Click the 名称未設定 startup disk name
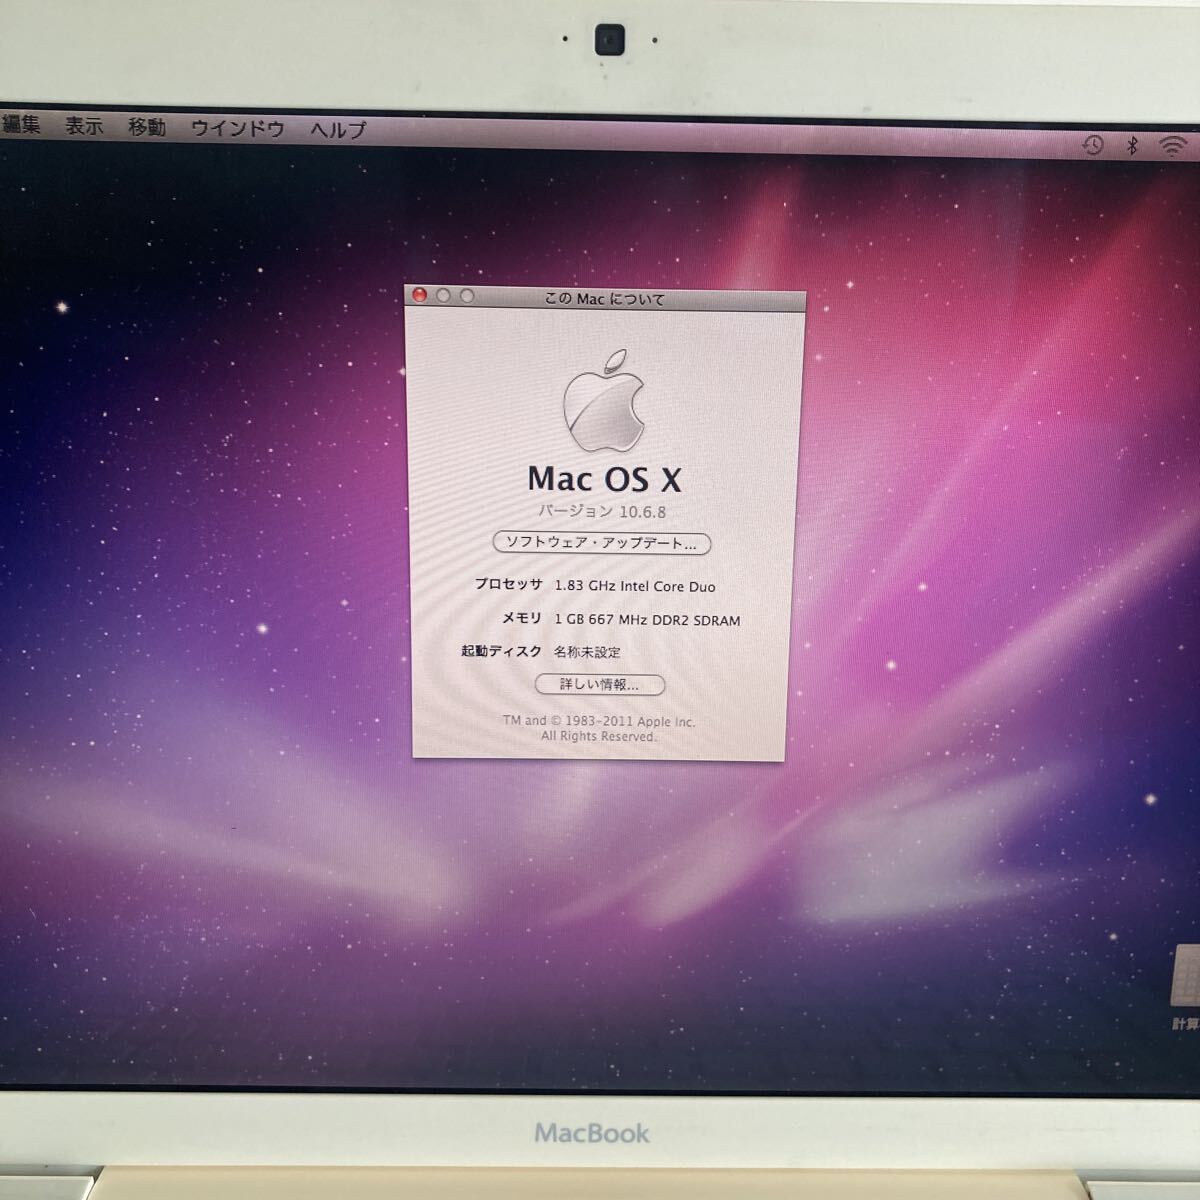 coord(587,652)
